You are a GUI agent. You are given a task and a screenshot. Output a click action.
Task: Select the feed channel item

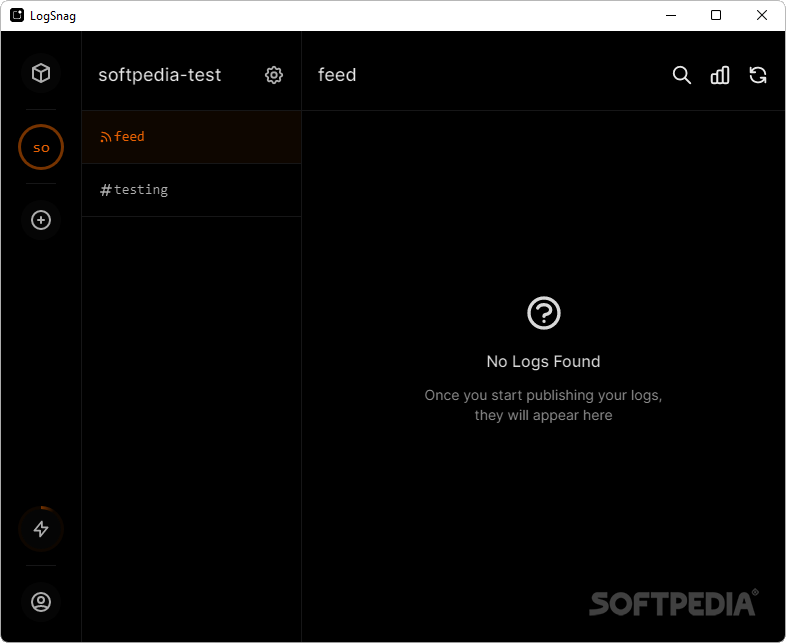click(x=191, y=137)
